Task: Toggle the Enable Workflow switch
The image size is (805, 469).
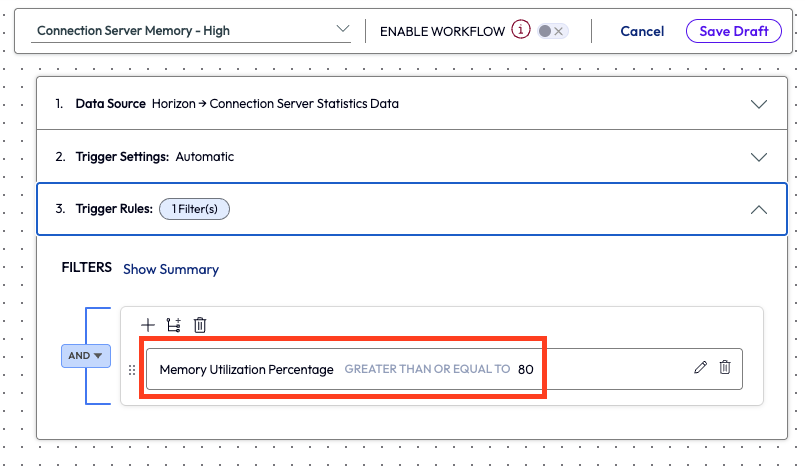Action: point(551,31)
